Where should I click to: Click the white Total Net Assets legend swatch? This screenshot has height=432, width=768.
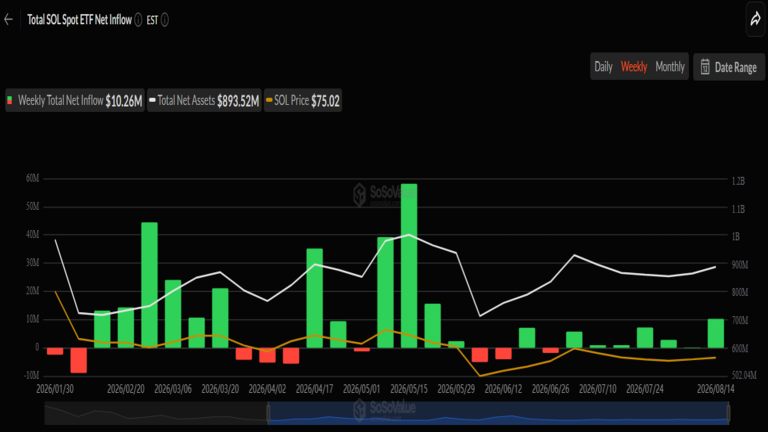click(x=152, y=100)
